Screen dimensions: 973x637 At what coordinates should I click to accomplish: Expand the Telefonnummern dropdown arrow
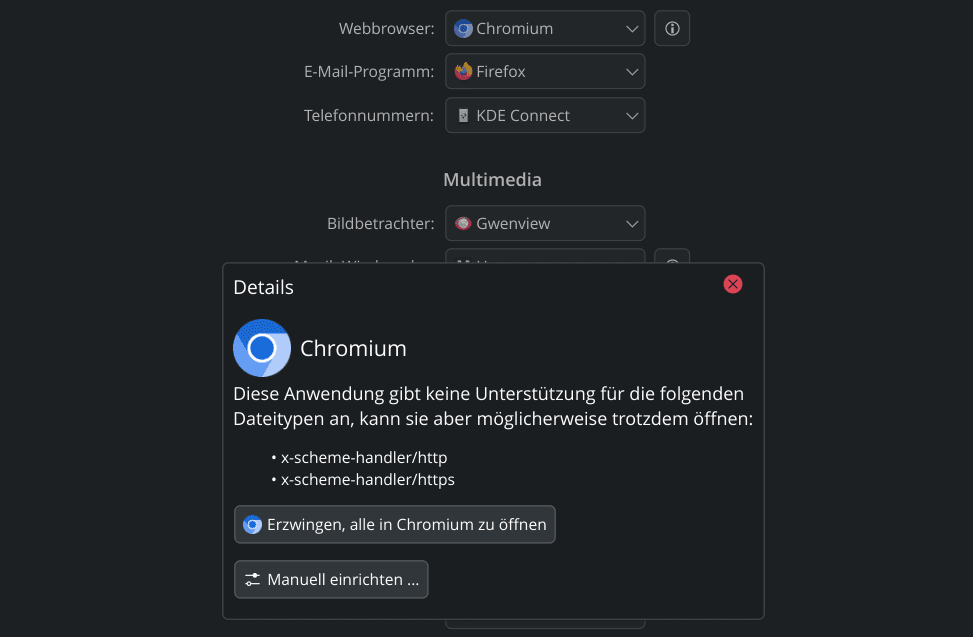click(632, 115)
